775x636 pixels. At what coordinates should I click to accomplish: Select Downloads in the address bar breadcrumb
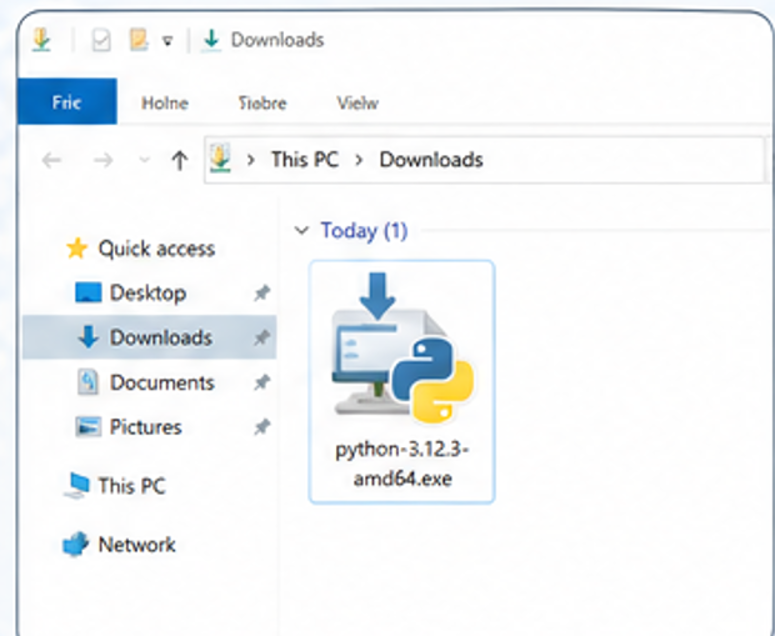431,159
